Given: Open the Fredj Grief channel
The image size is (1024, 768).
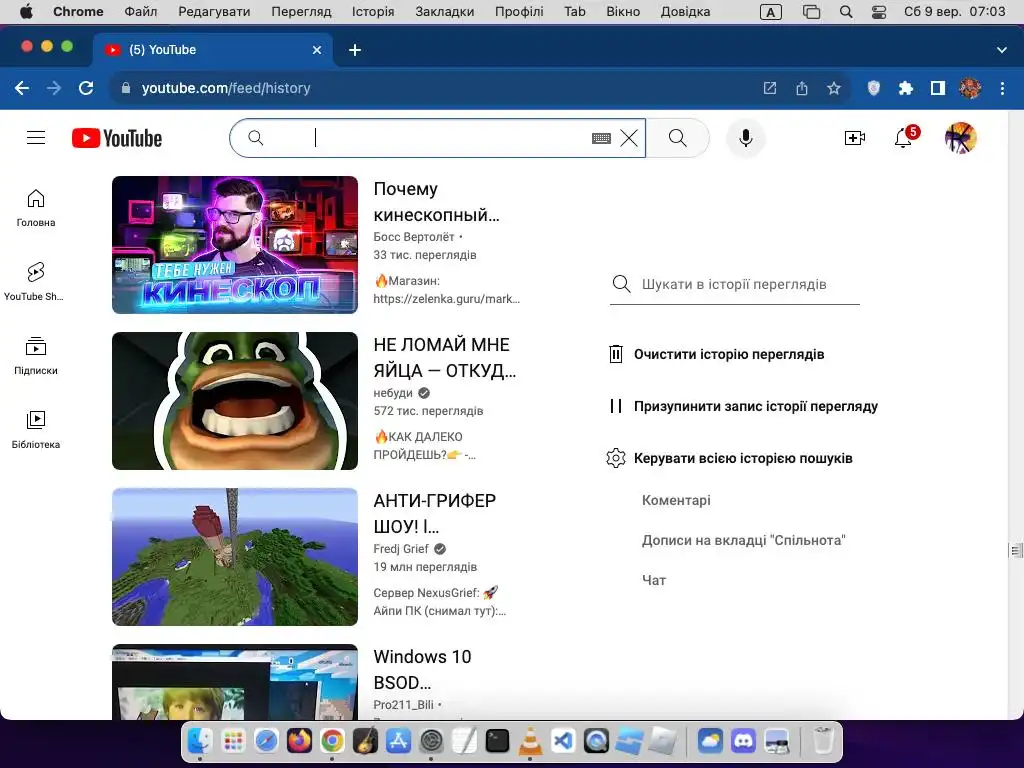Looking at the screenshot, I should [401, 549].
